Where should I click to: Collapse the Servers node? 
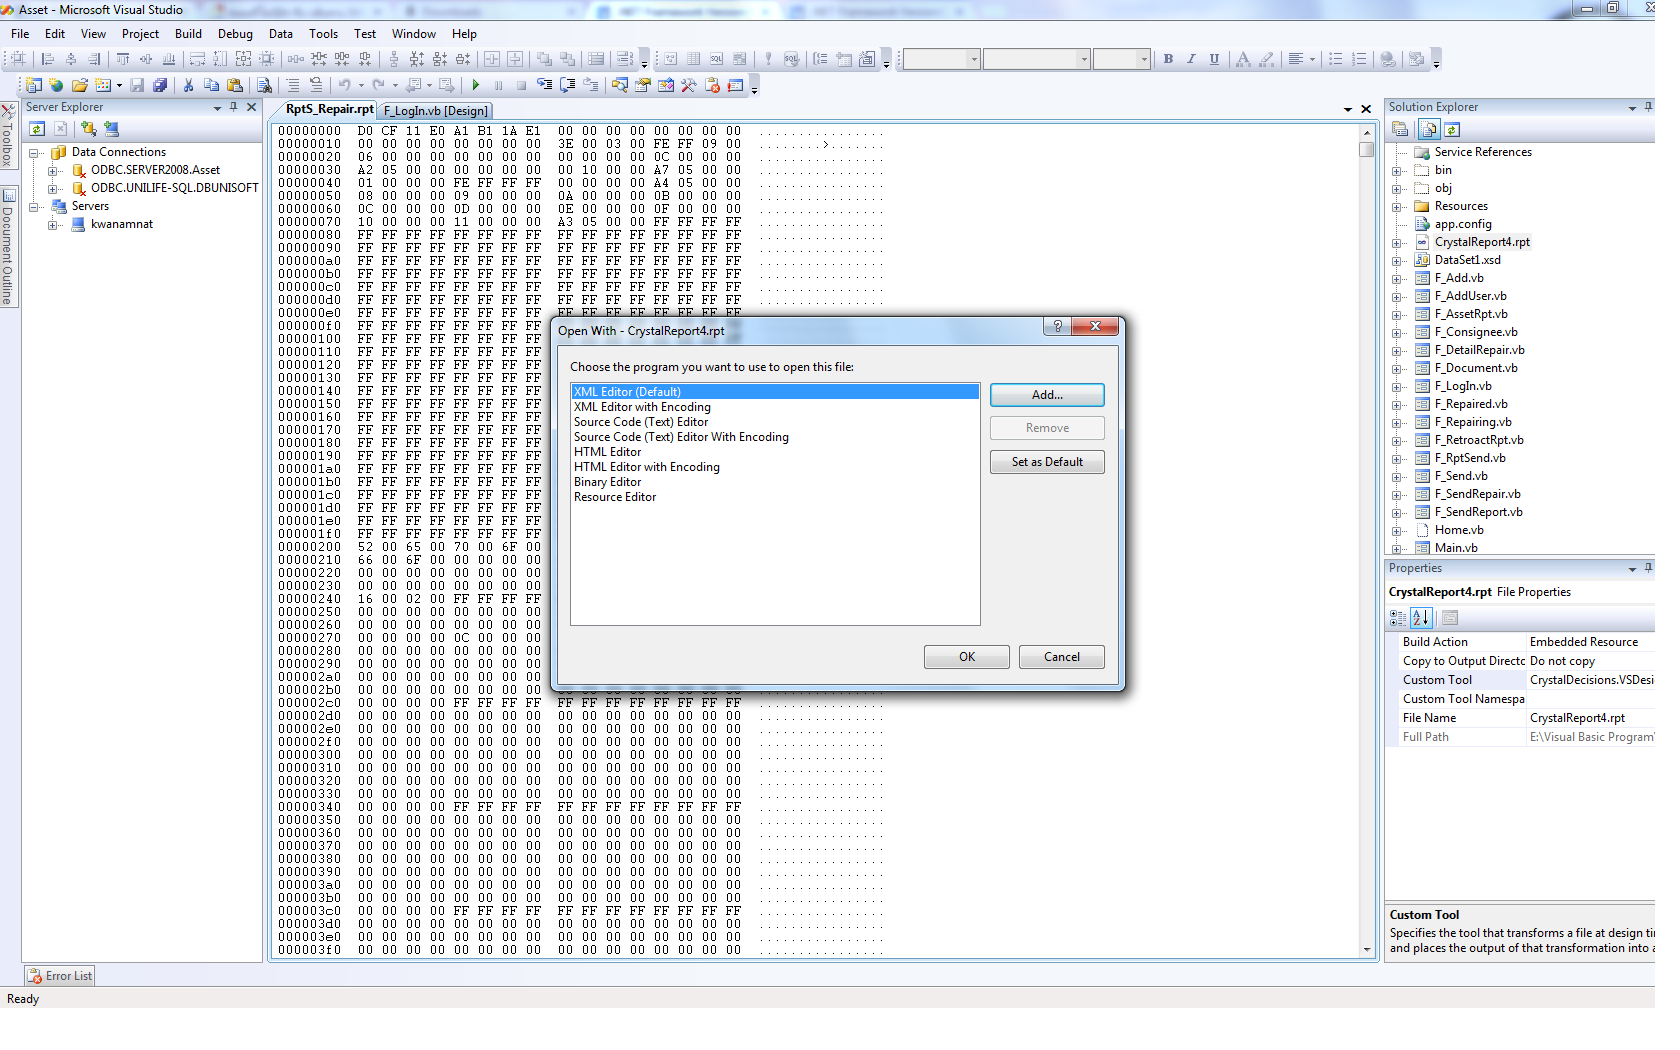(34, 207)
